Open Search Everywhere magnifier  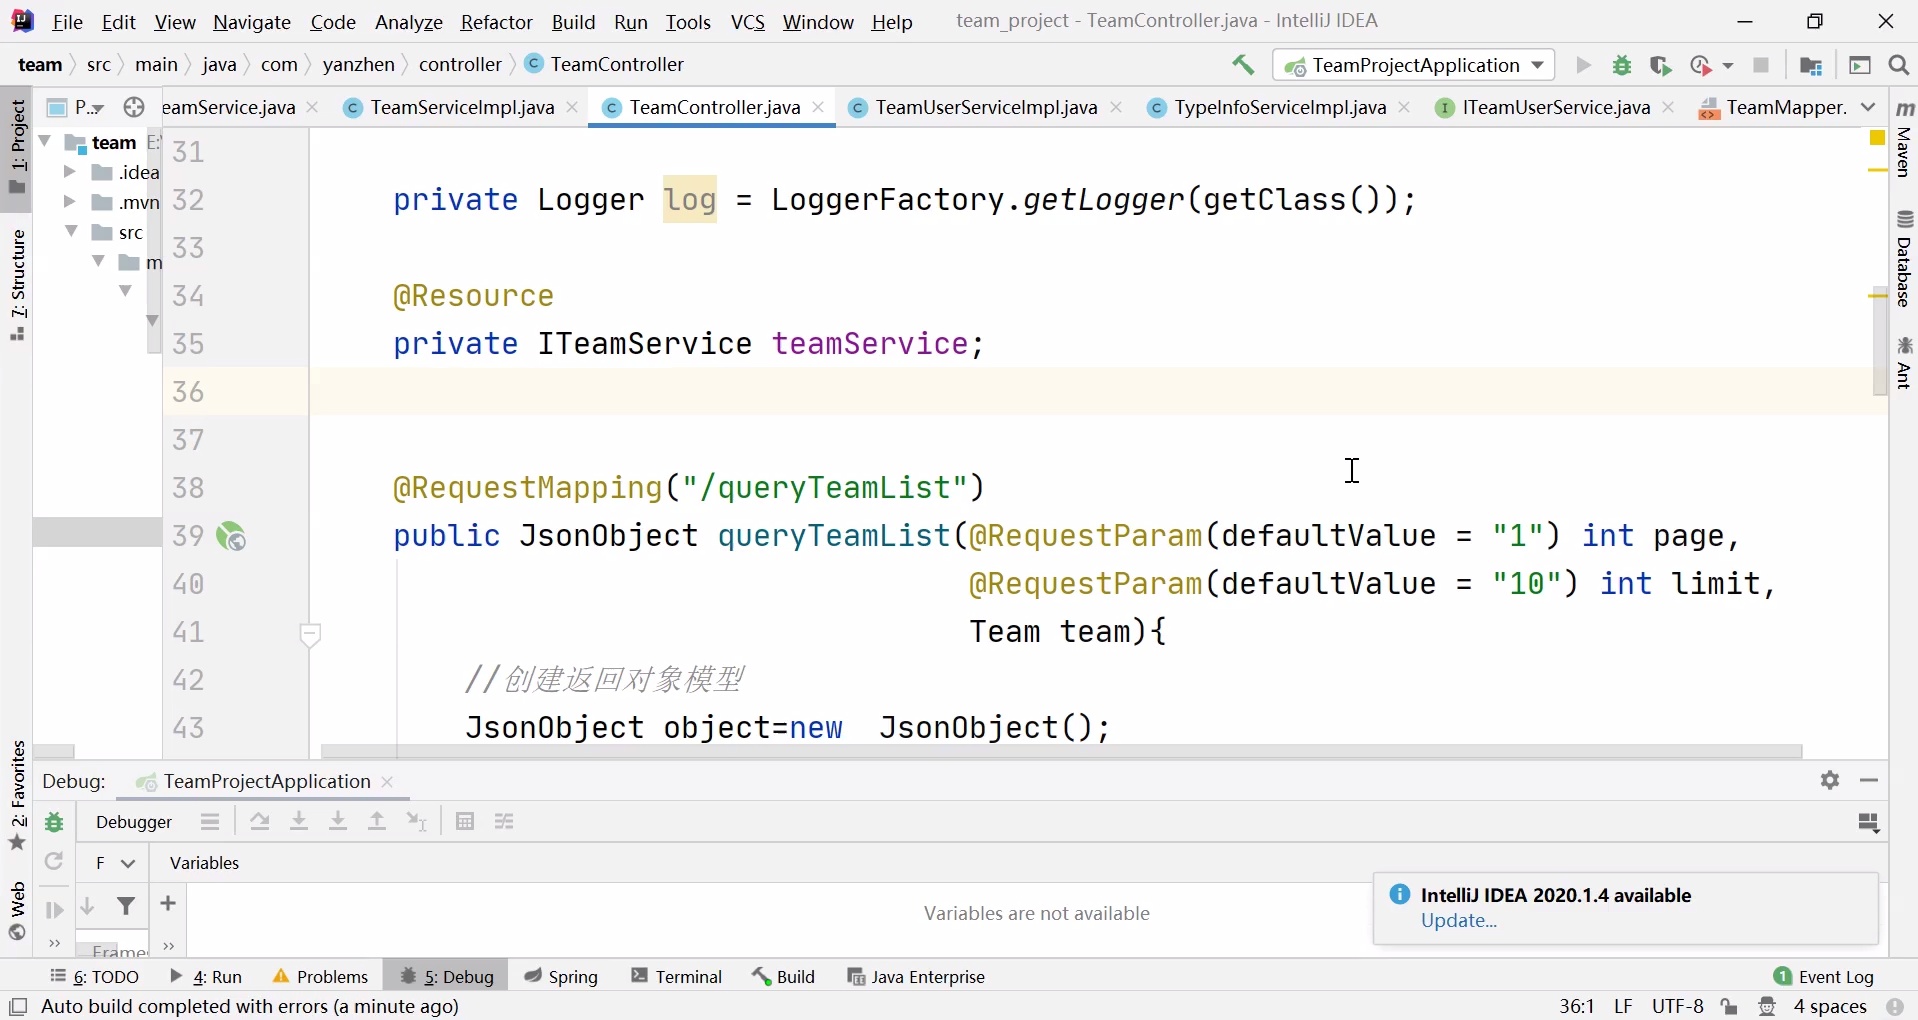[x=1897, y=65]
